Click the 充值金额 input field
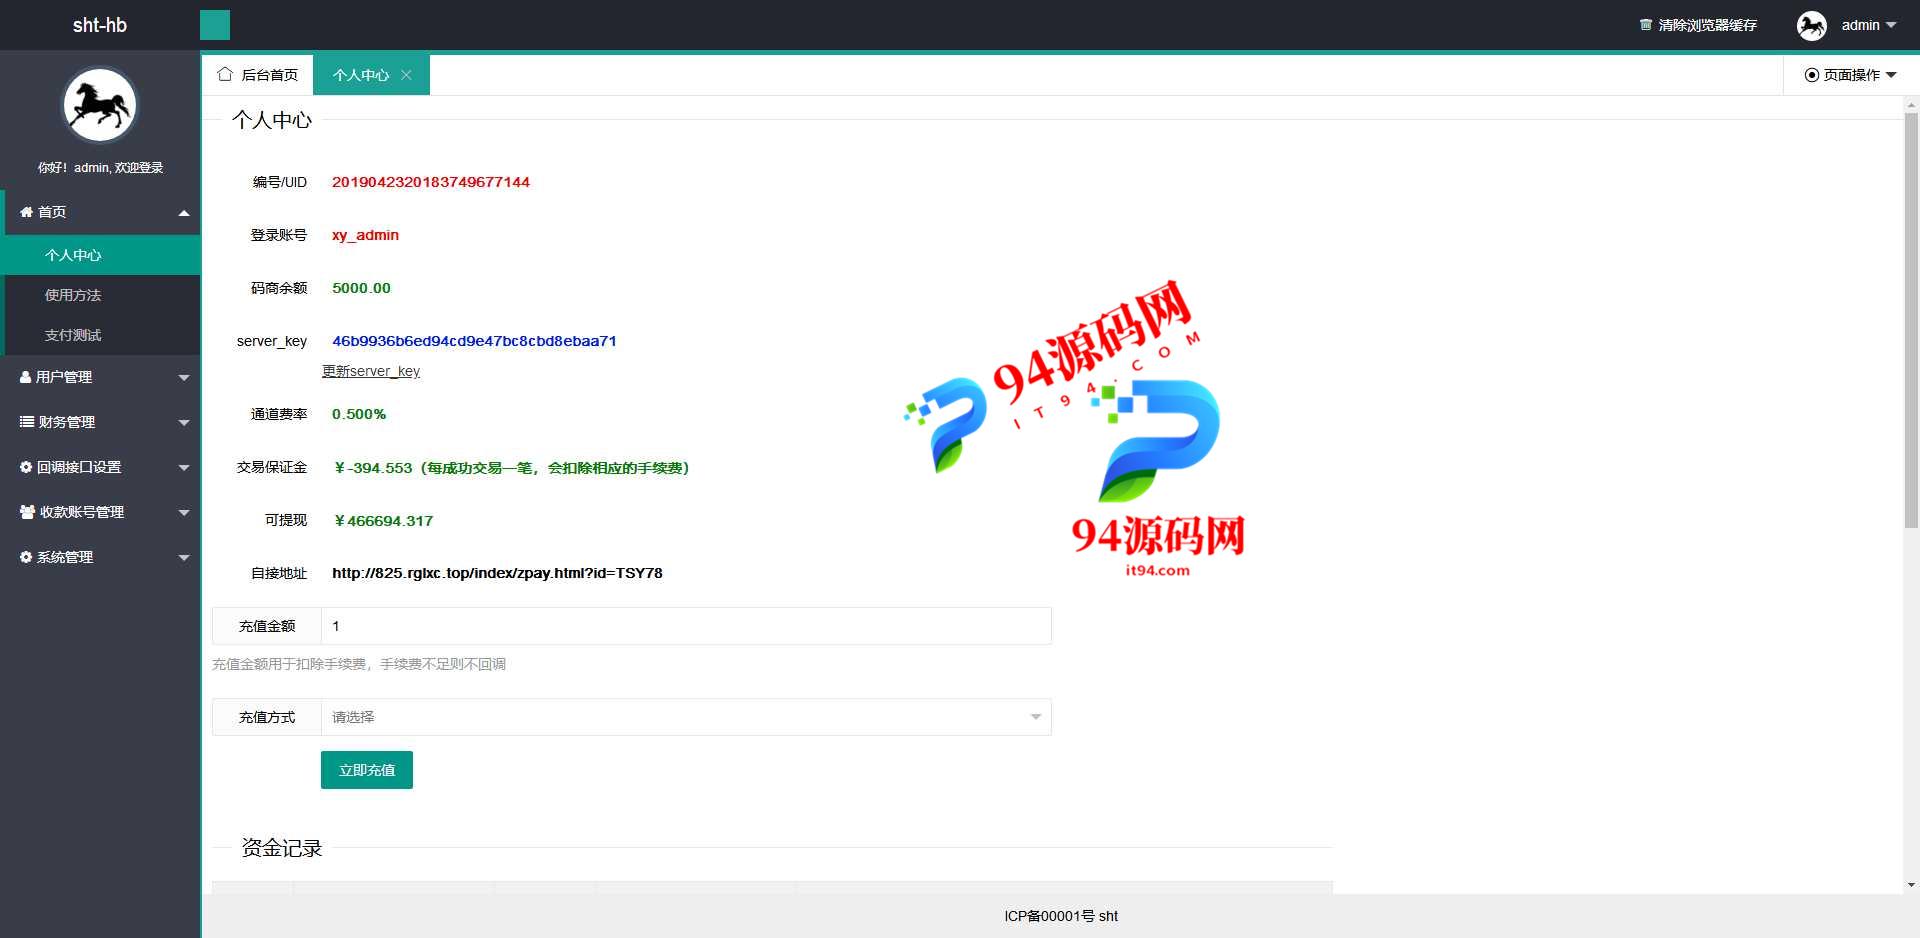Image resolution: width=1920 pixels, height=938 pixels. coord(686,626)
